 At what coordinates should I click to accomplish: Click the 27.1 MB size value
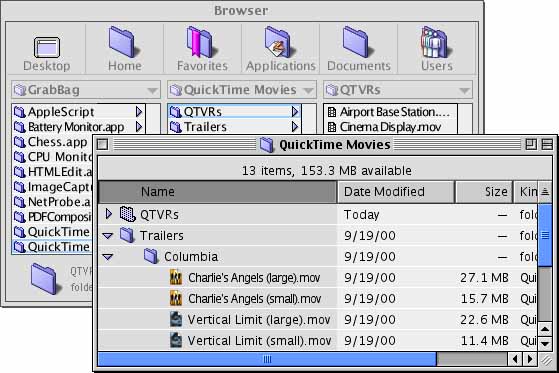(484, 278)
